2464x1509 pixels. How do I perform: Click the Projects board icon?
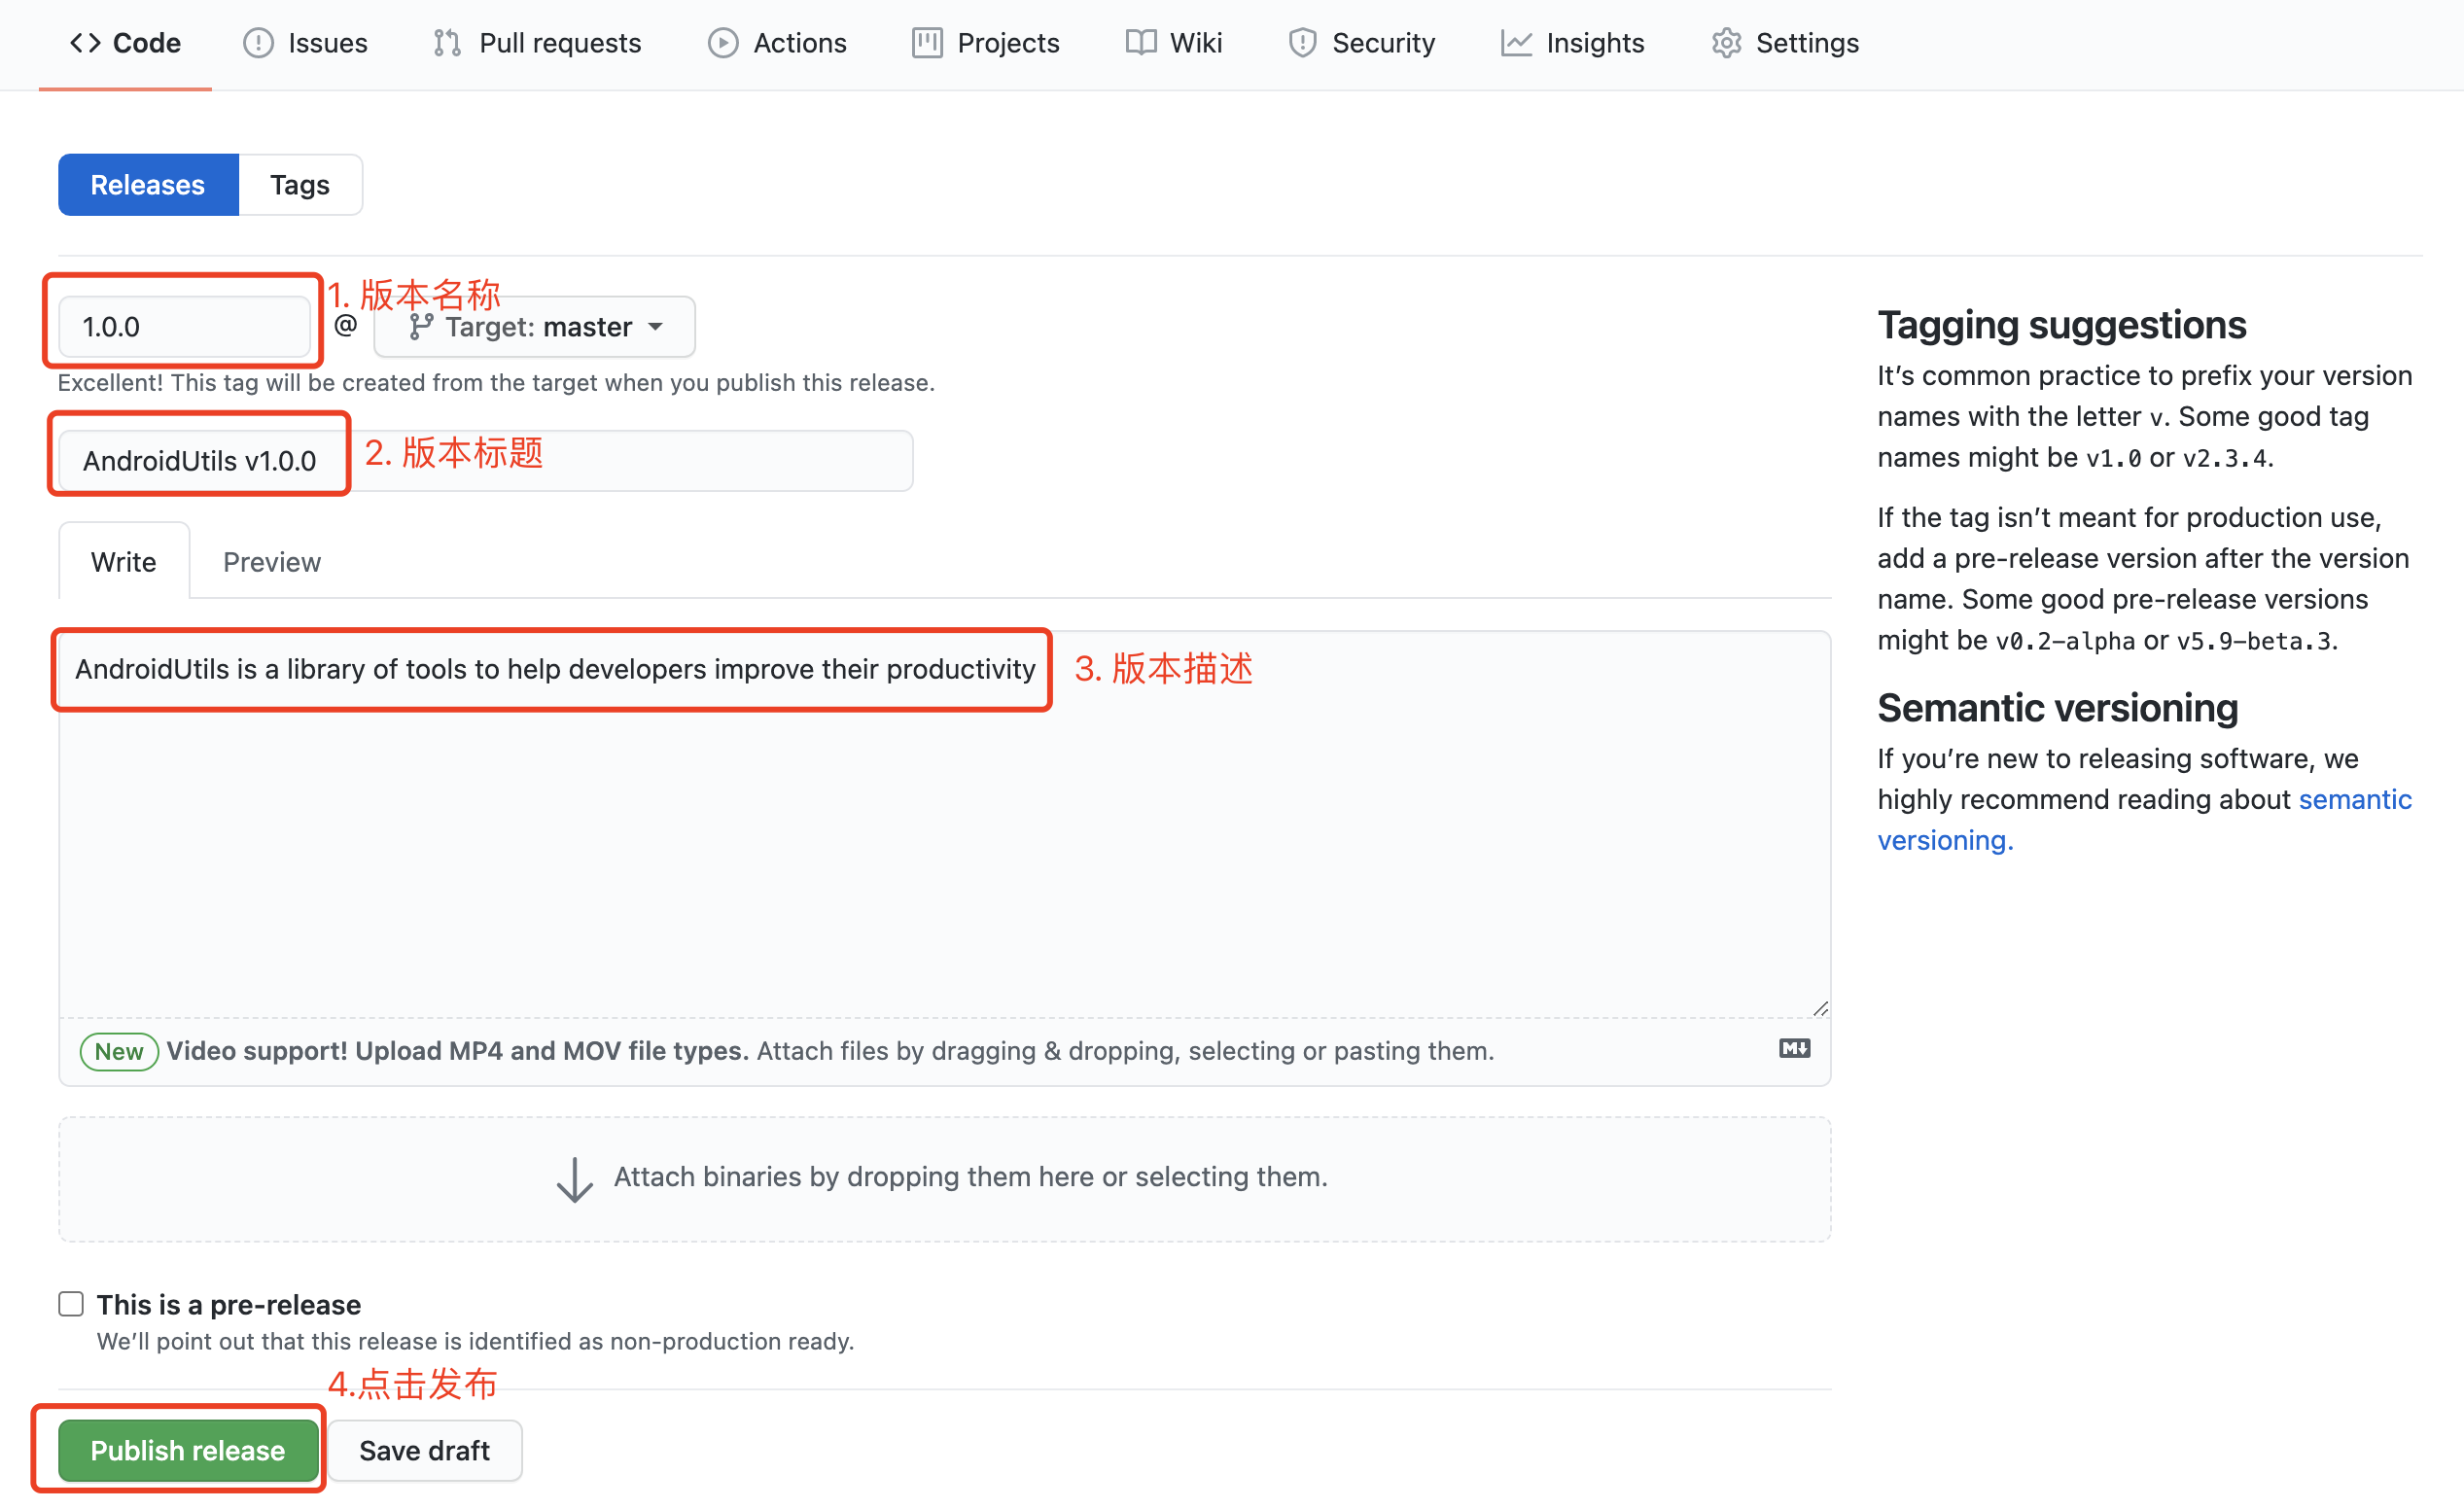(x=926, y=43)
